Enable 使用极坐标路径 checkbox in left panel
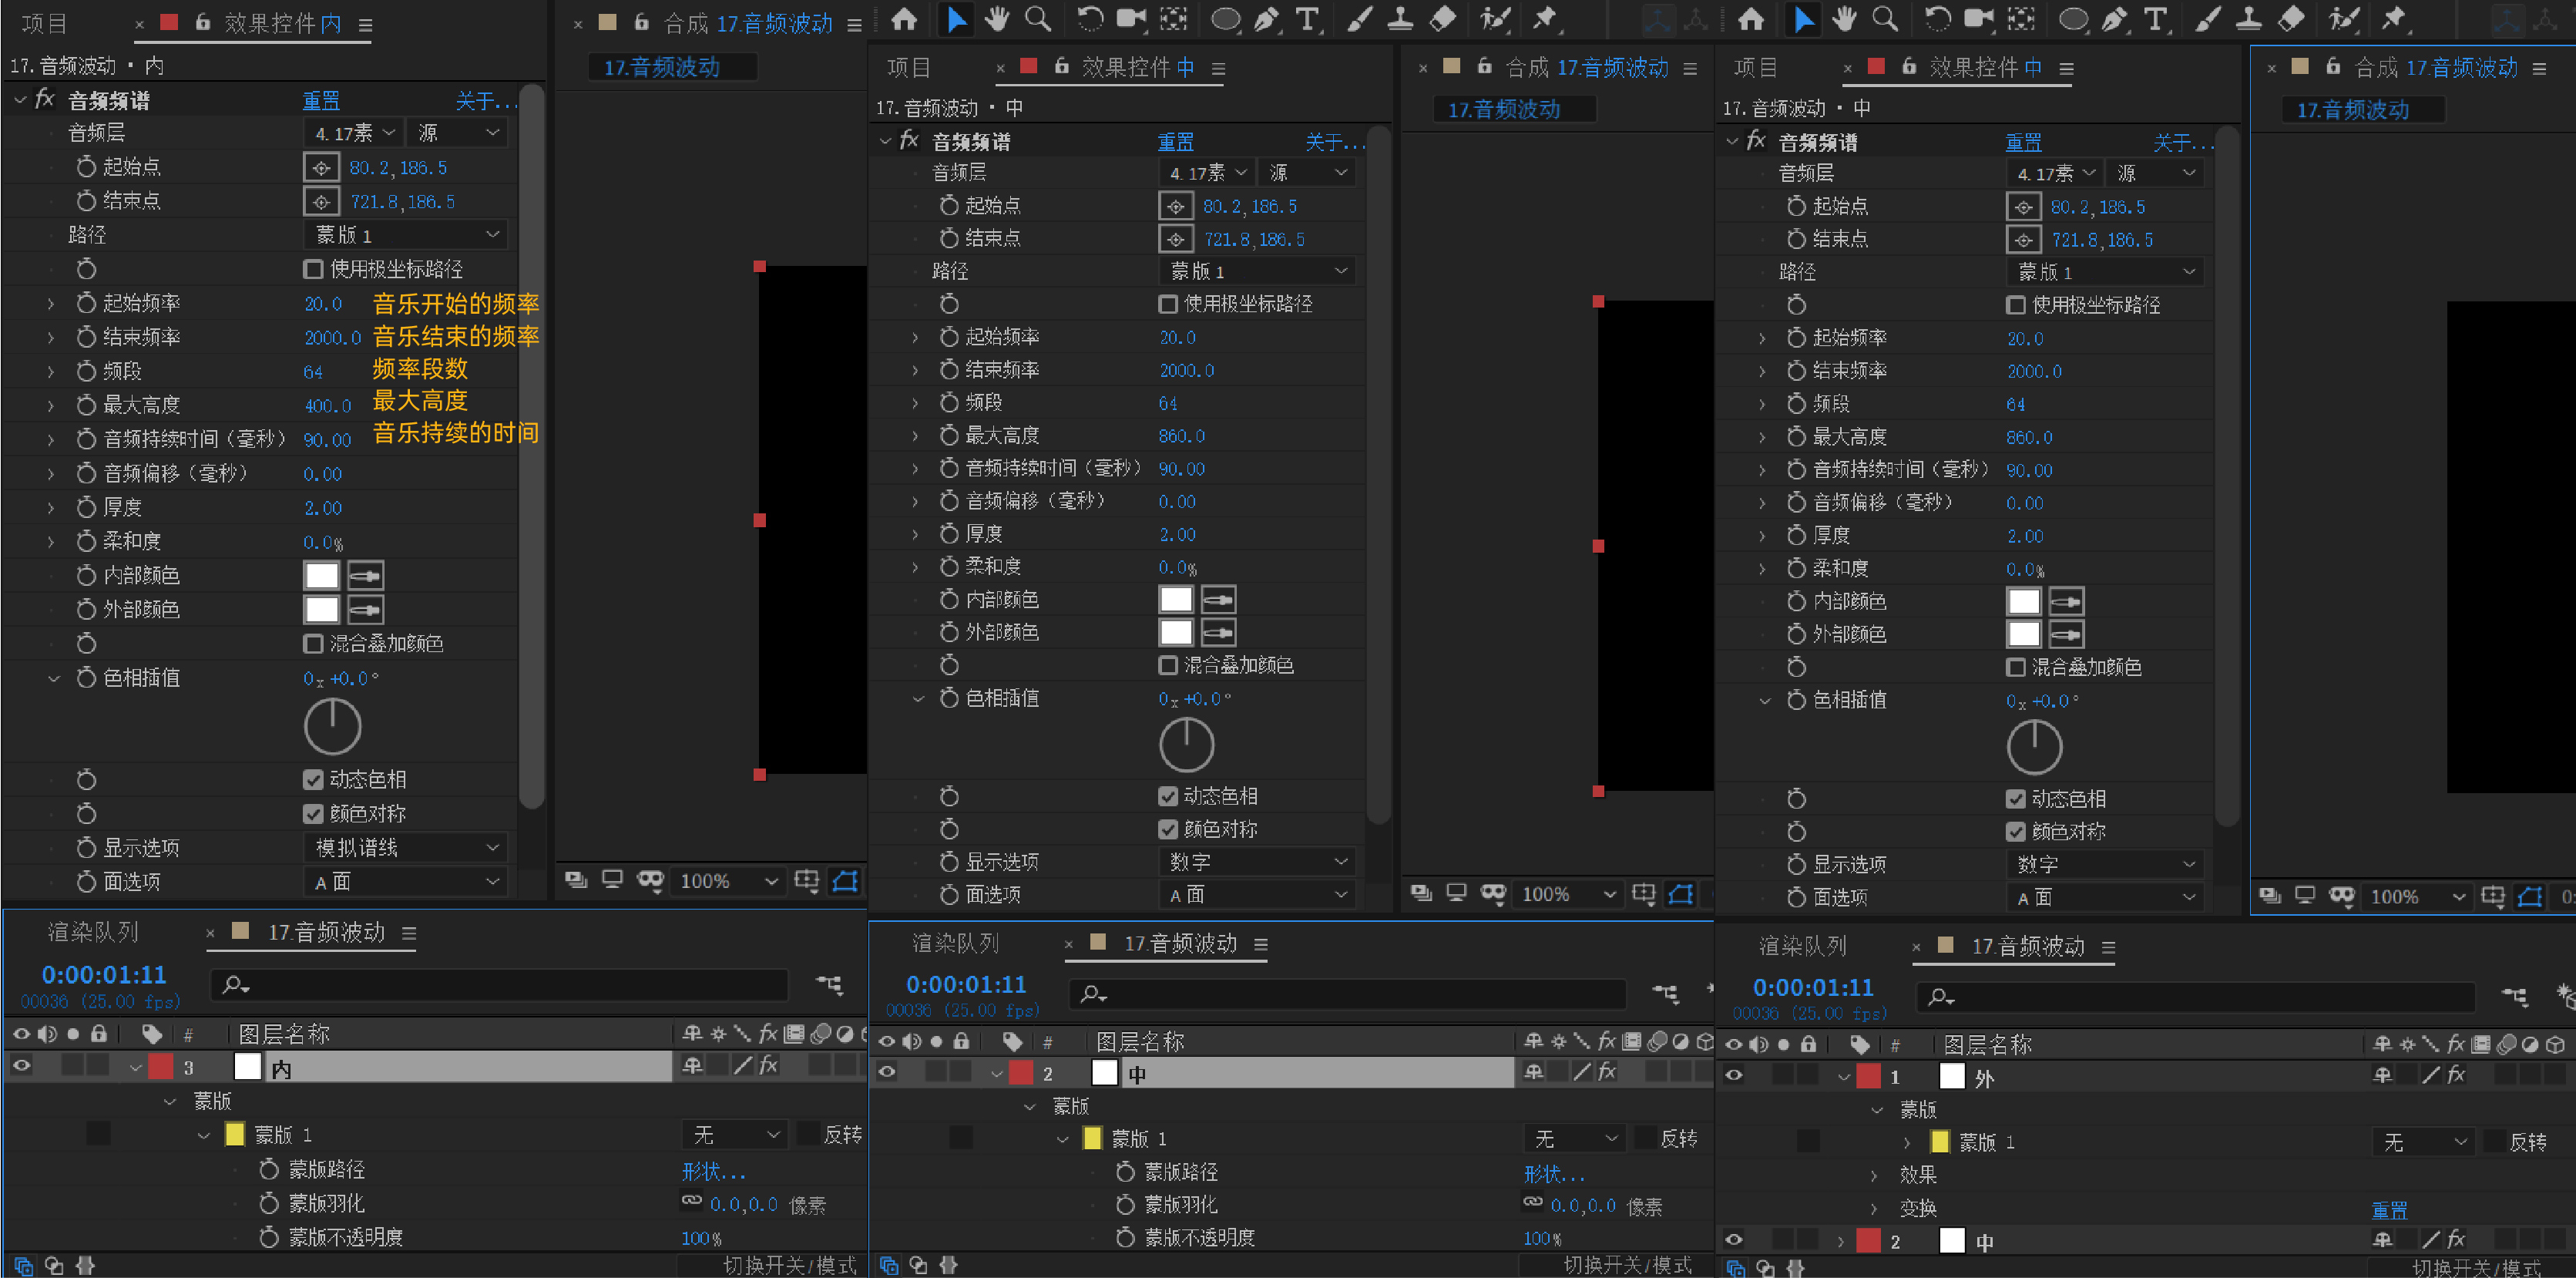2576x1278 pixels. 313,269
